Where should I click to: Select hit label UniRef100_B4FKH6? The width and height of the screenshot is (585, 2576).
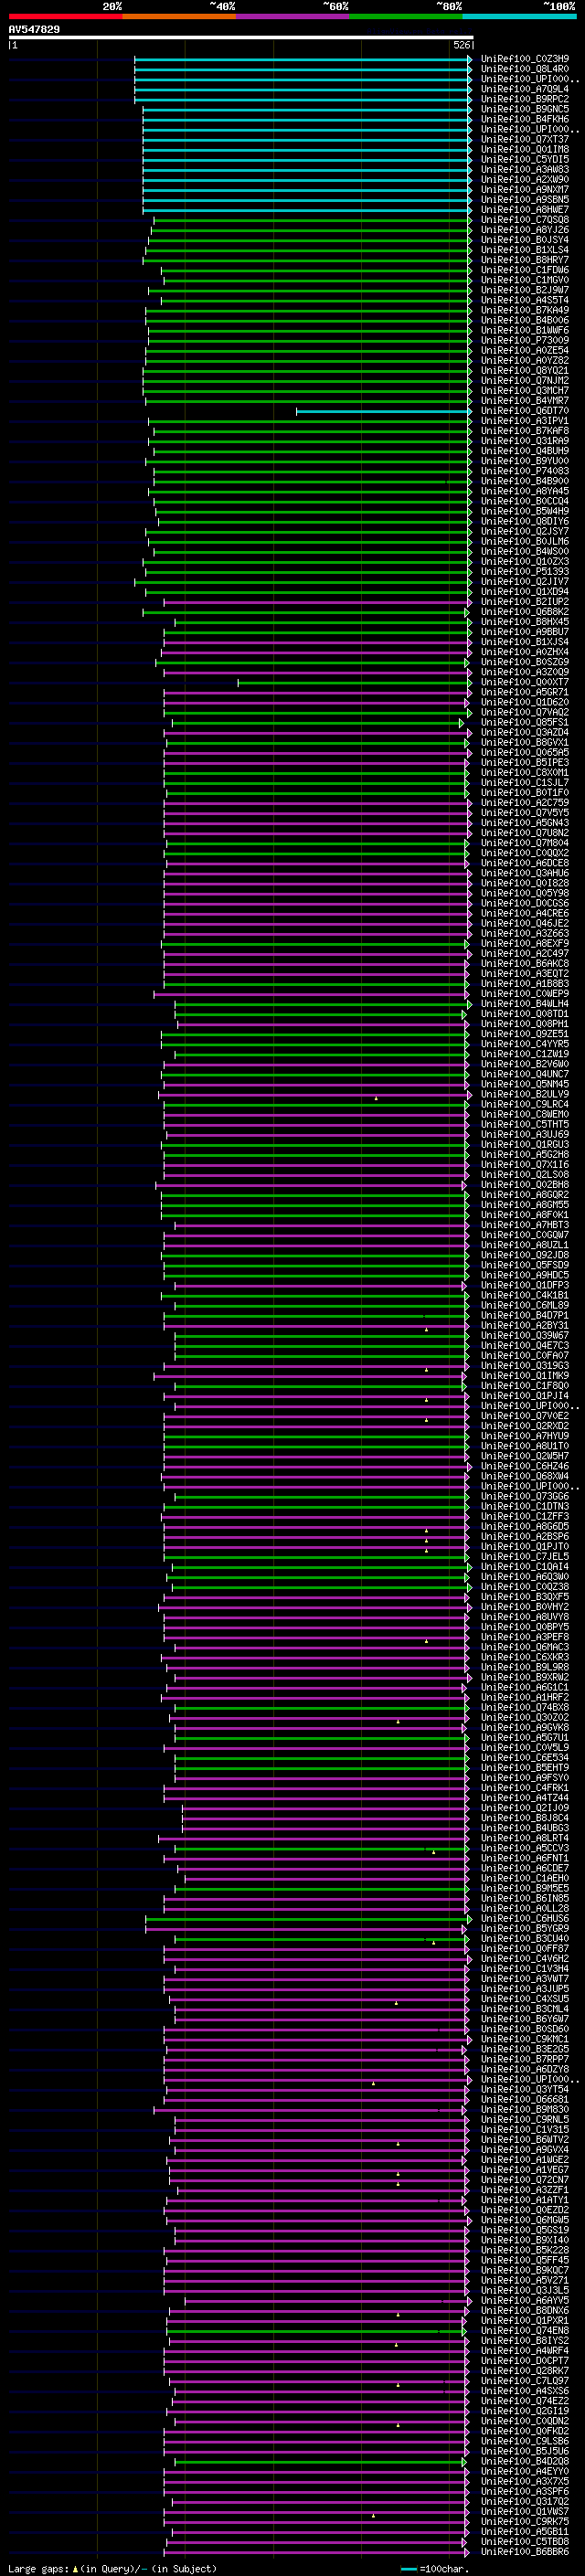pyautogui.click(x=525, y=119)
